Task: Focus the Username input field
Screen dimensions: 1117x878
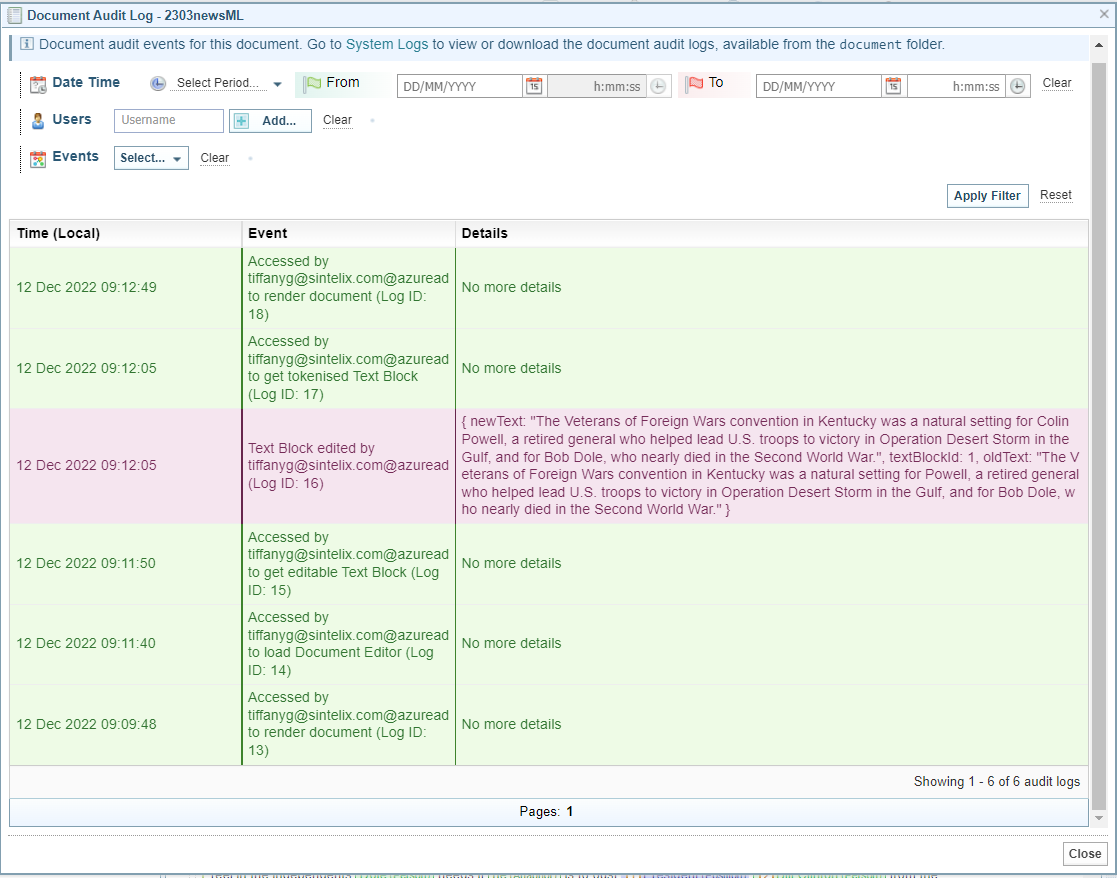Action: point(169,121)
